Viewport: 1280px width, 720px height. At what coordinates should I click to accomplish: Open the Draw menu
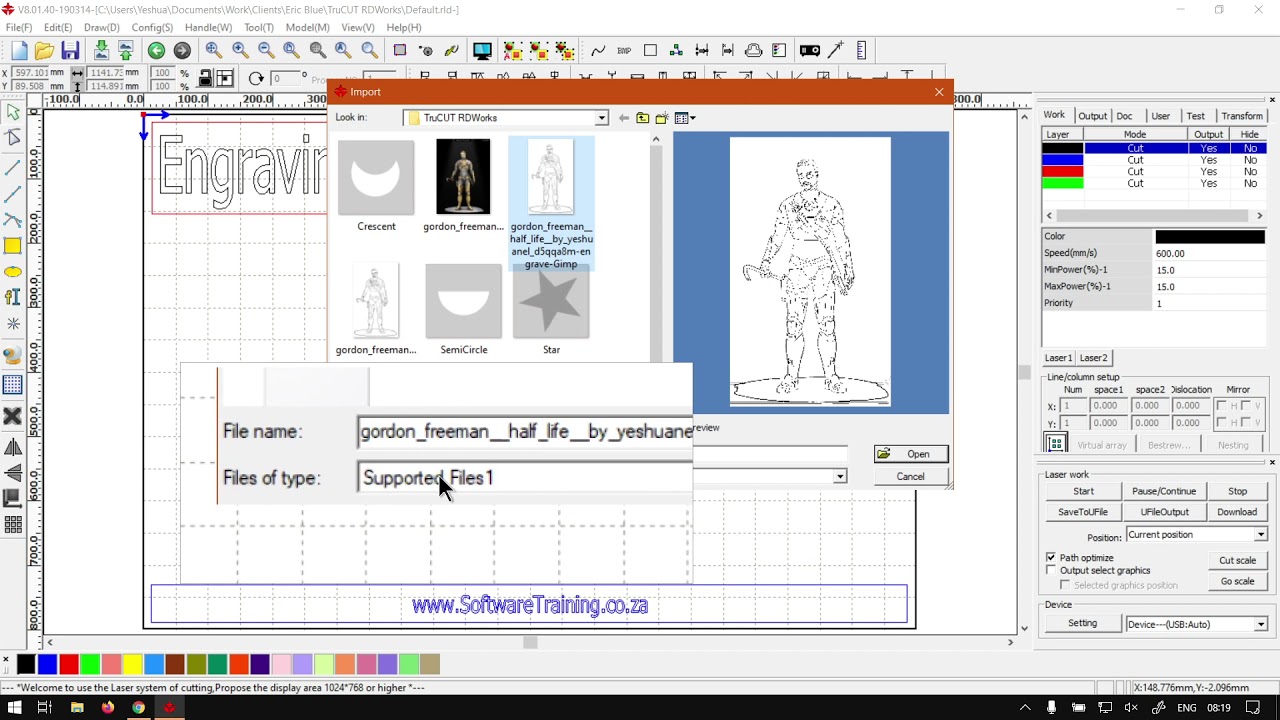click(x=101, y=28)
